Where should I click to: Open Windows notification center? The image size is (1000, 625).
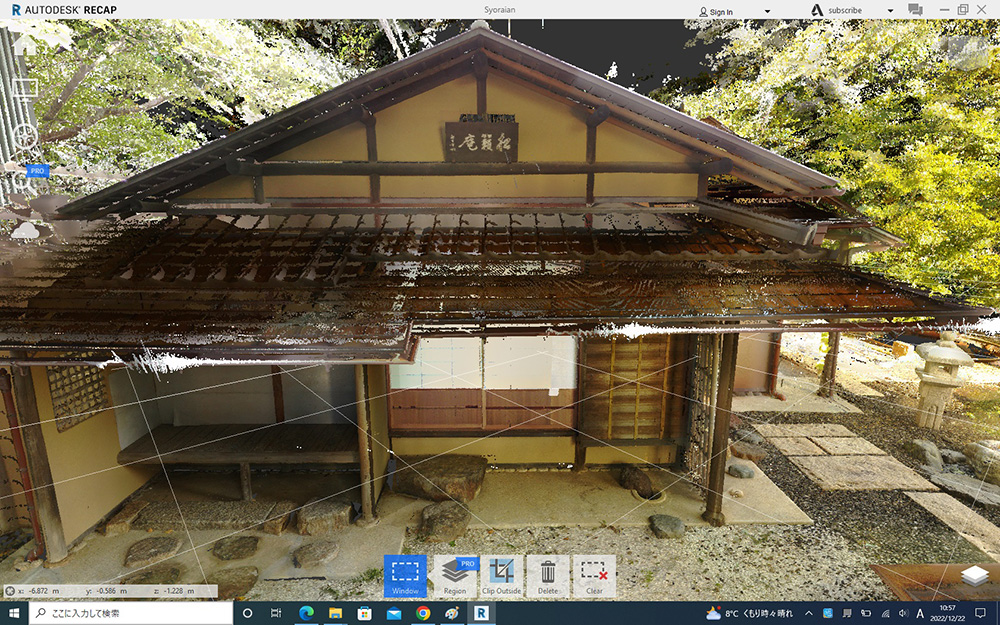(x=980, y=614)
